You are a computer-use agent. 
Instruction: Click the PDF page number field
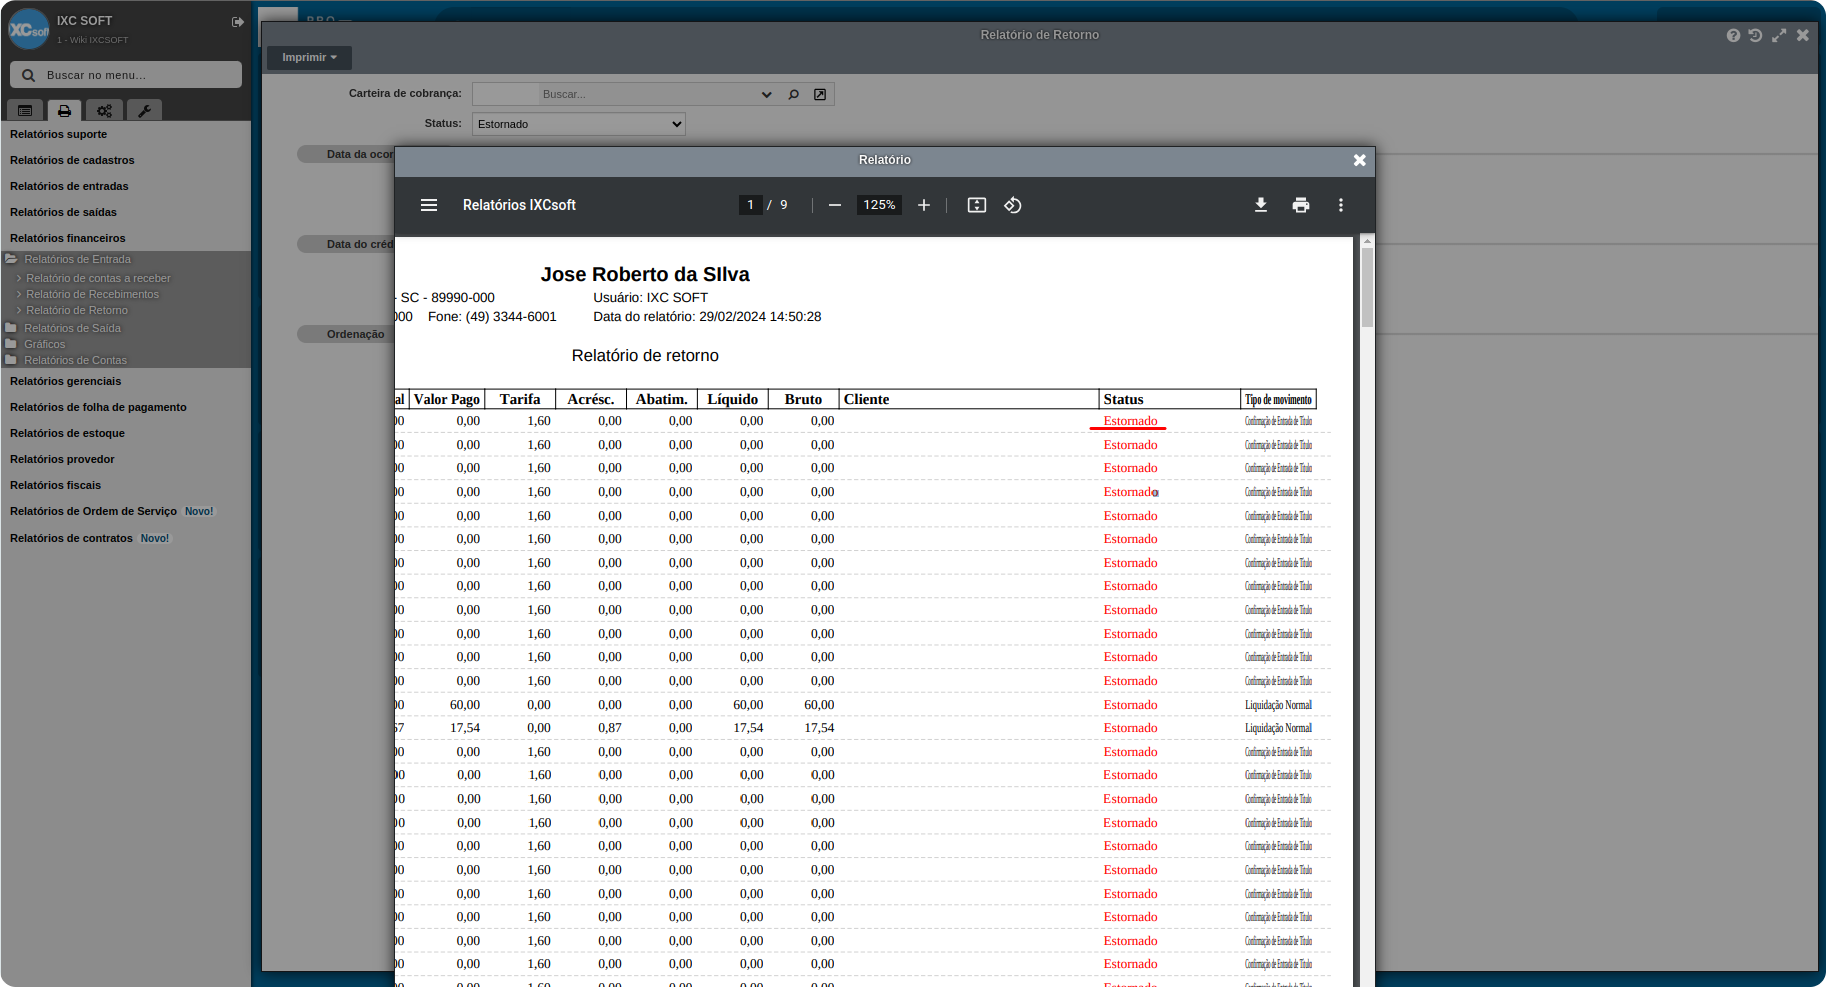pyautogui.click(x=750, y=205)
